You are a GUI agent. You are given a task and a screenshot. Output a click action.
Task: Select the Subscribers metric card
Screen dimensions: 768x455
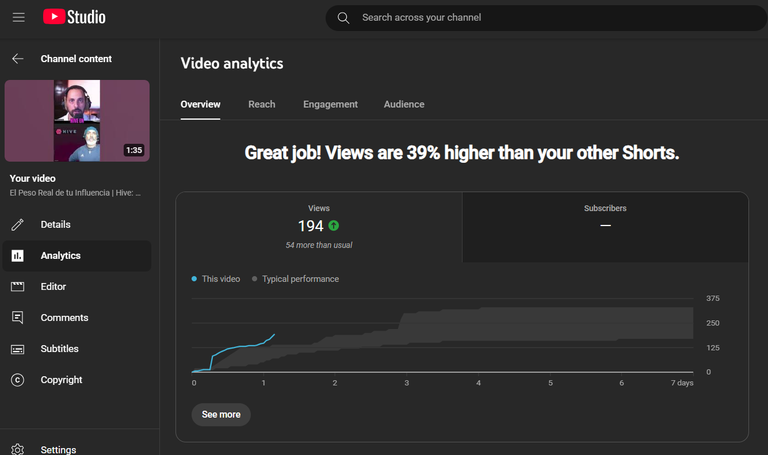[605, 227]
